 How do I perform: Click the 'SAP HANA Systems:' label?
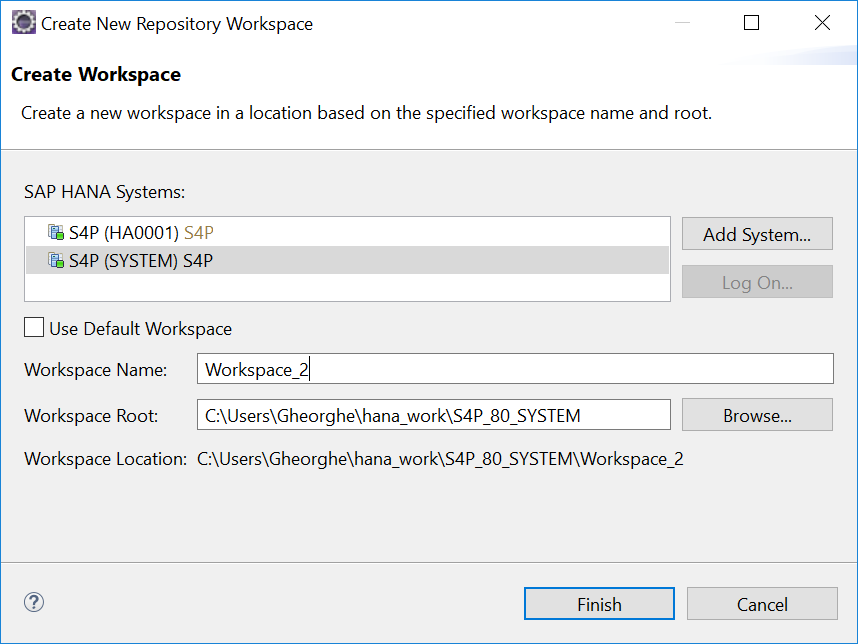[105, 192]
